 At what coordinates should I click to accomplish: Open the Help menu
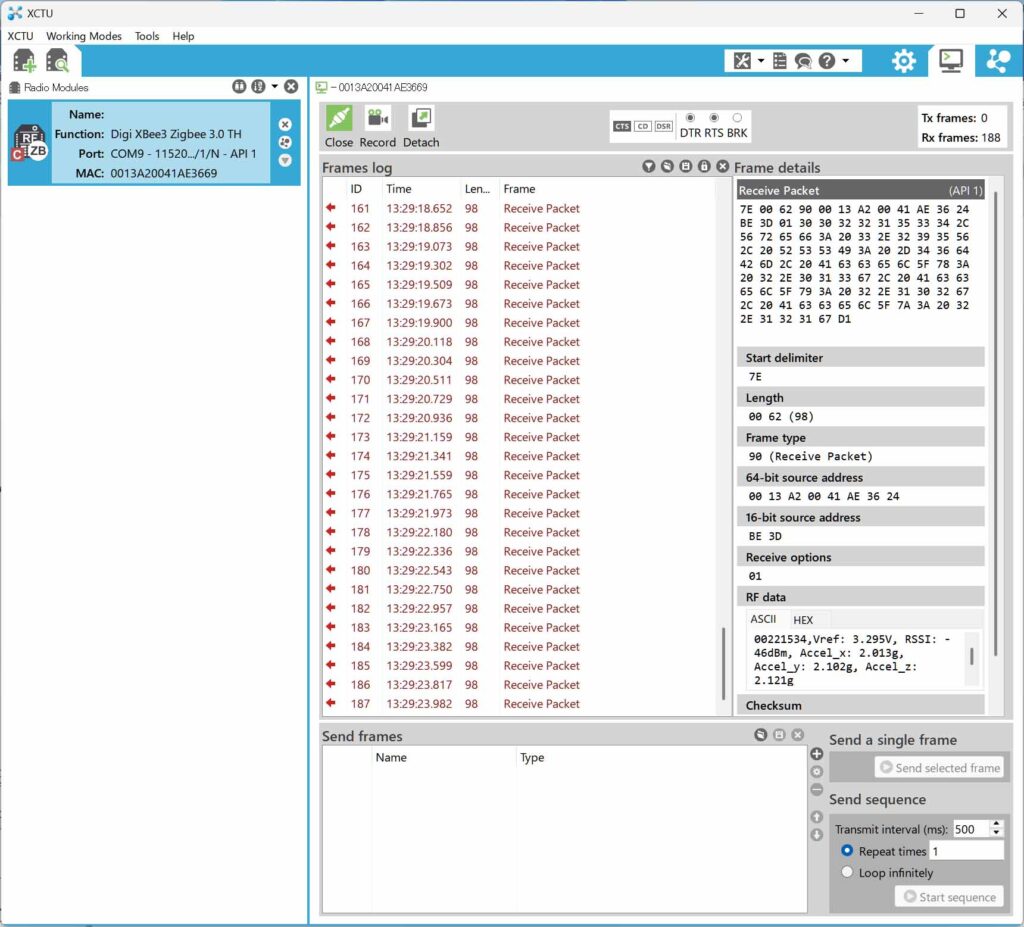pos(184,36)
